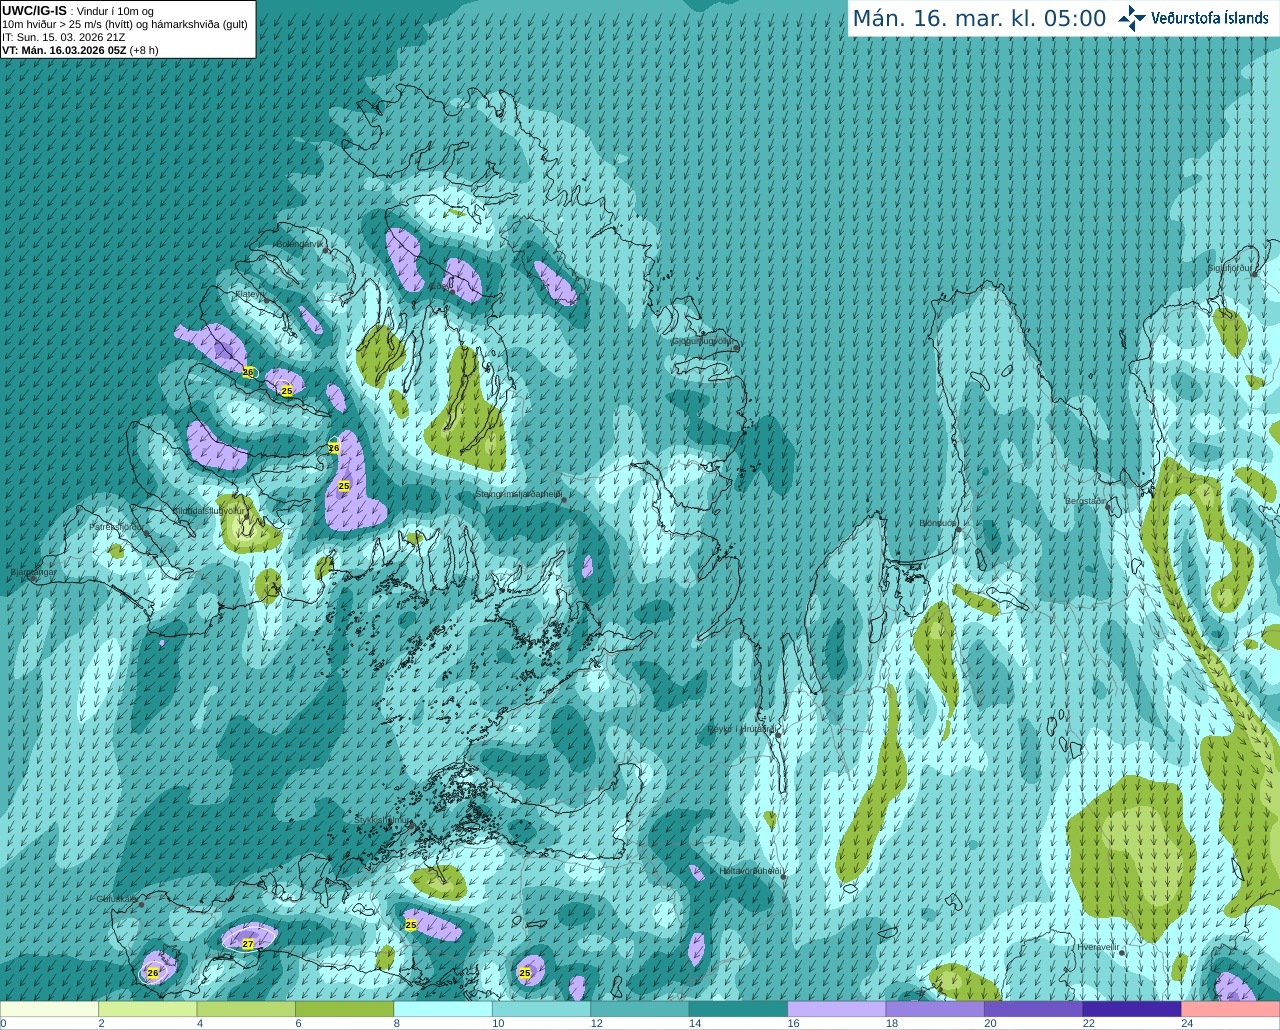The width and height of the screenshot is (1280, 1030).
Task: Click the pale yellow 0–2 legend swatch
Action: click(x=49, y=1009)
